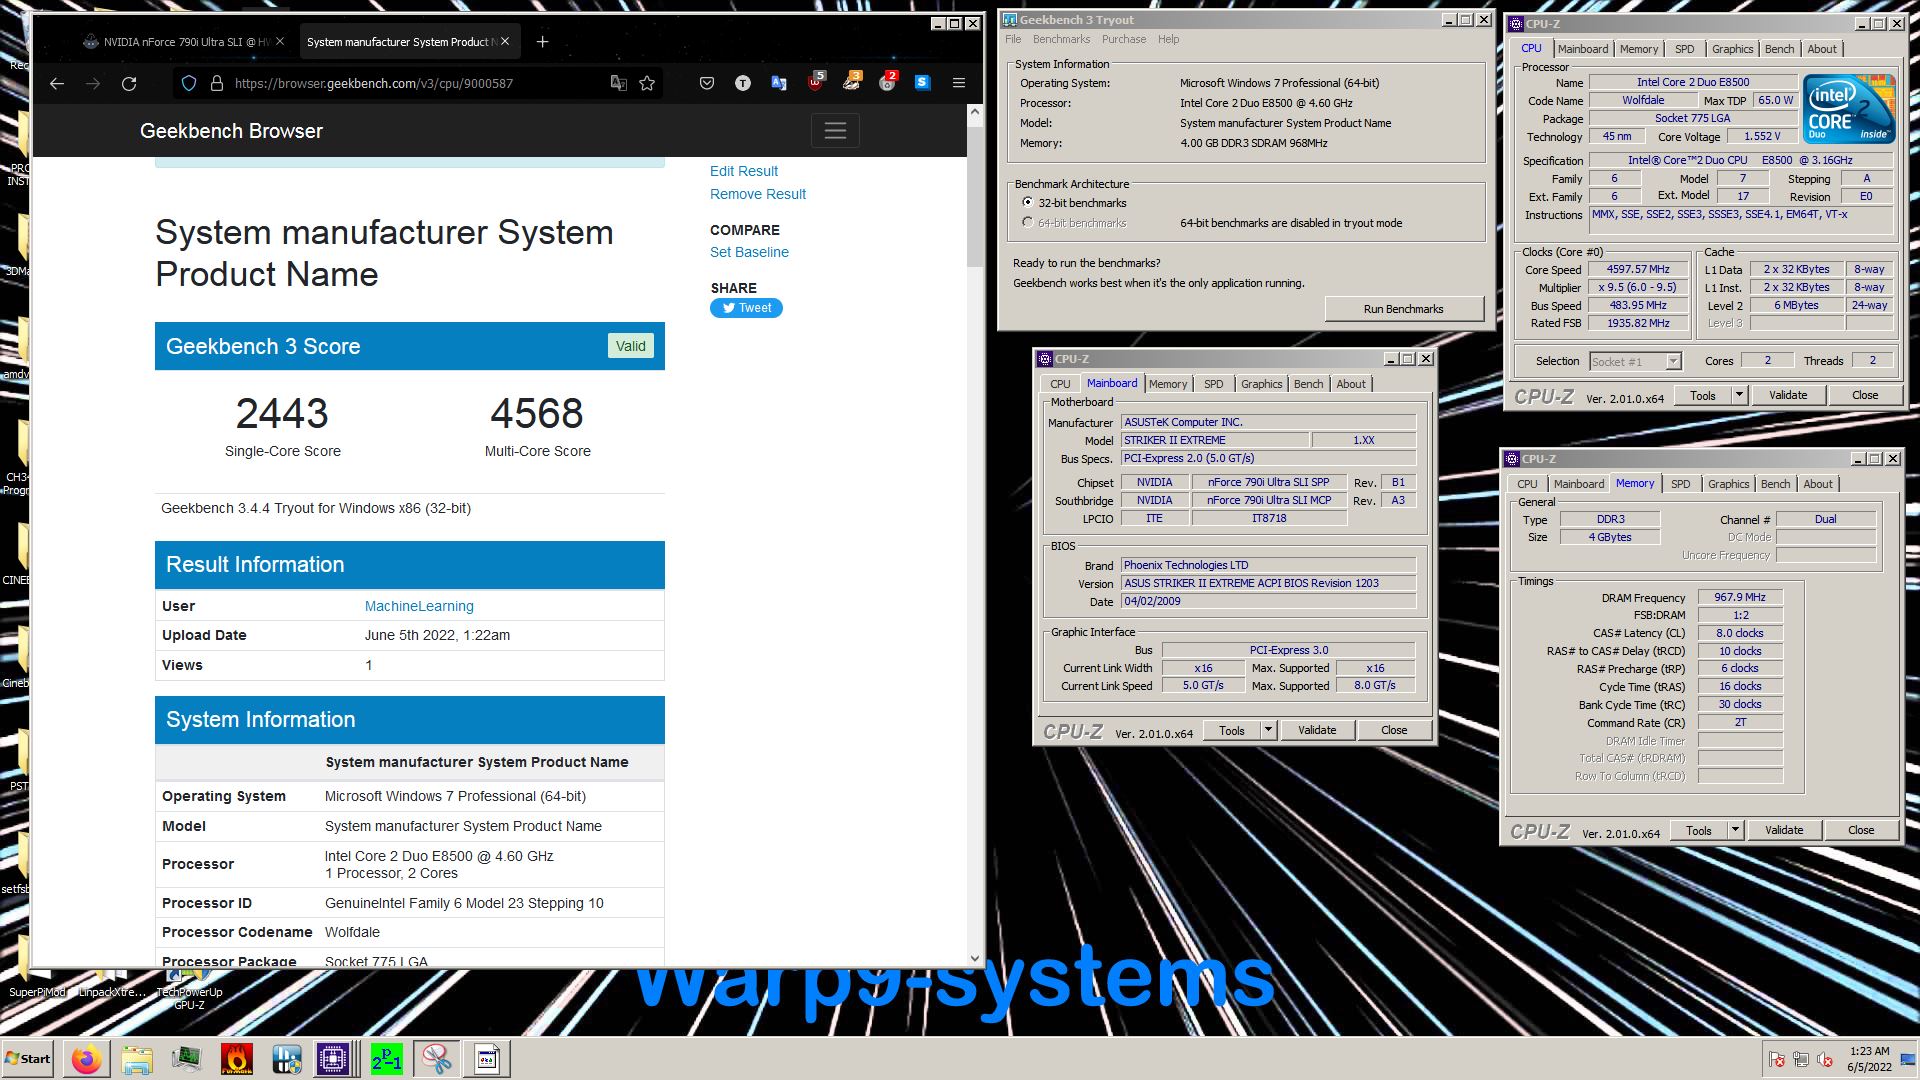Open tracking protection shield icon
Screen dimensions: 1920x1080
tap(189, 84)
